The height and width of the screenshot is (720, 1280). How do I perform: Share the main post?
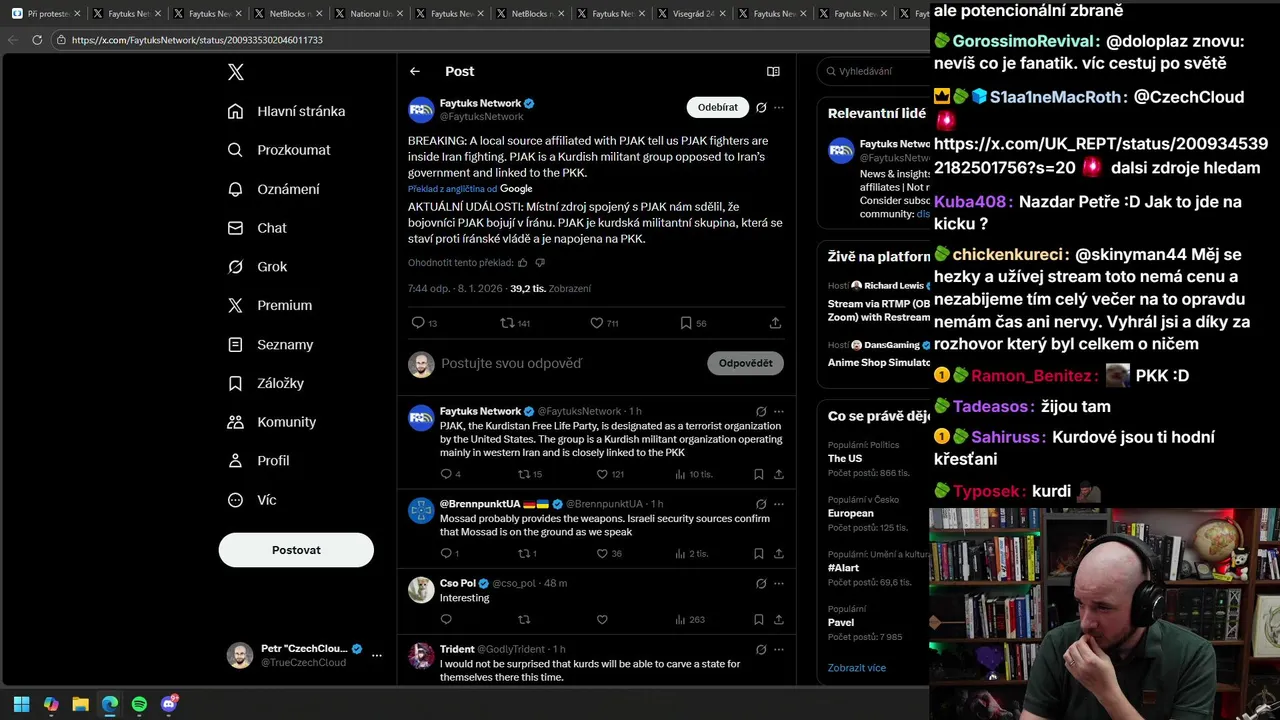tap(775, 323)
